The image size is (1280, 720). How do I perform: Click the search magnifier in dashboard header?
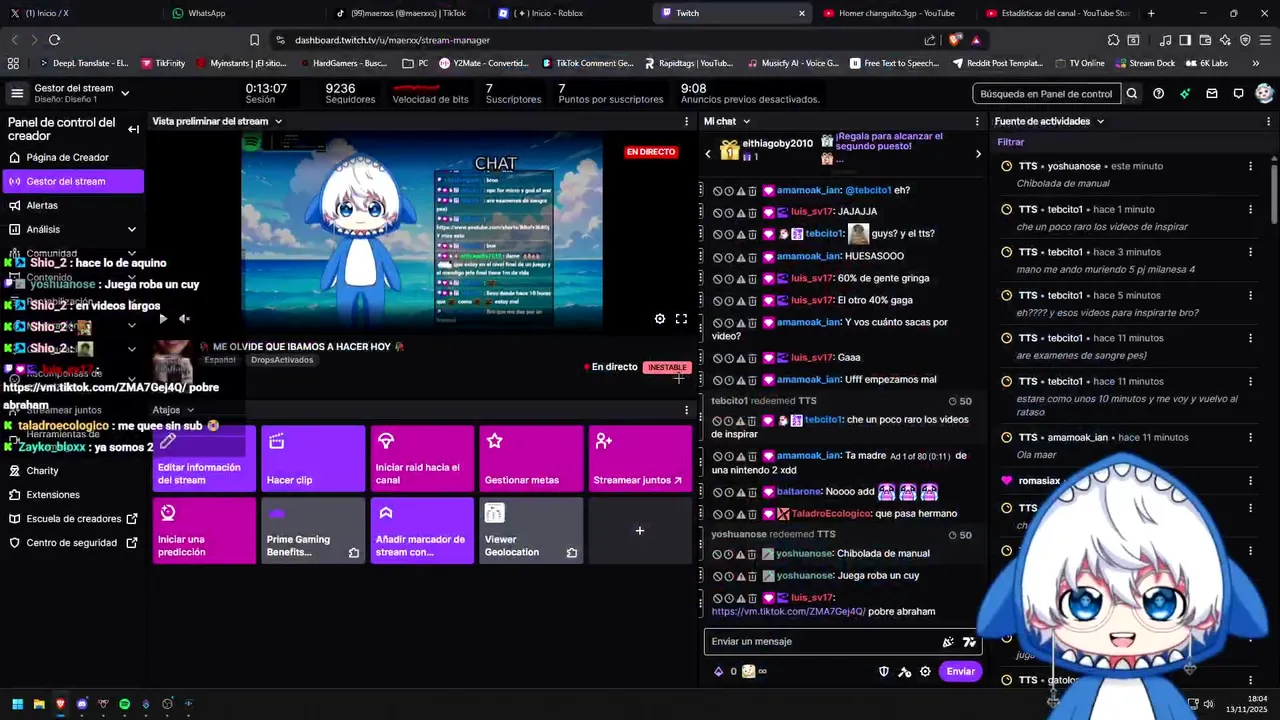click(1132, 93)
